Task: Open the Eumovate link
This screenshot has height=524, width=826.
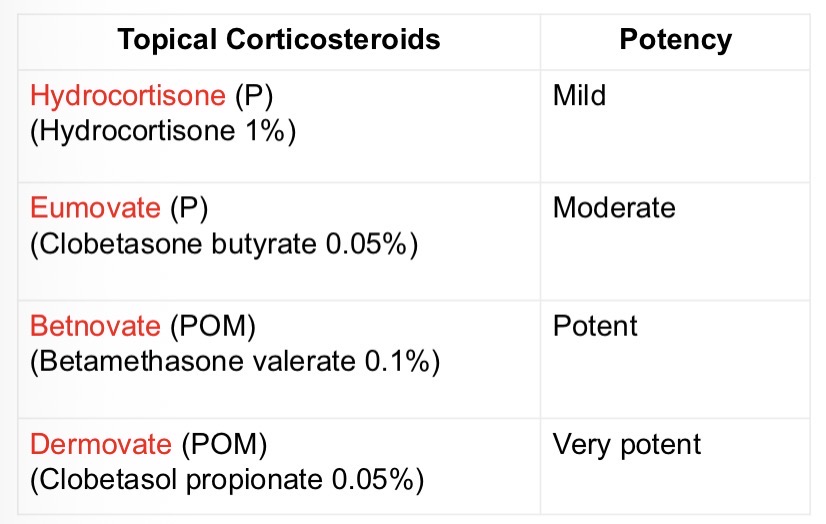Action: [x=95, y=208]
